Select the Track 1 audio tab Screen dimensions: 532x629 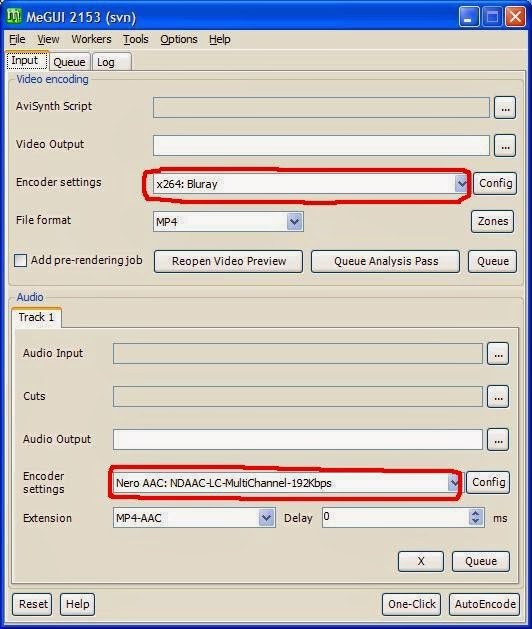36,317
